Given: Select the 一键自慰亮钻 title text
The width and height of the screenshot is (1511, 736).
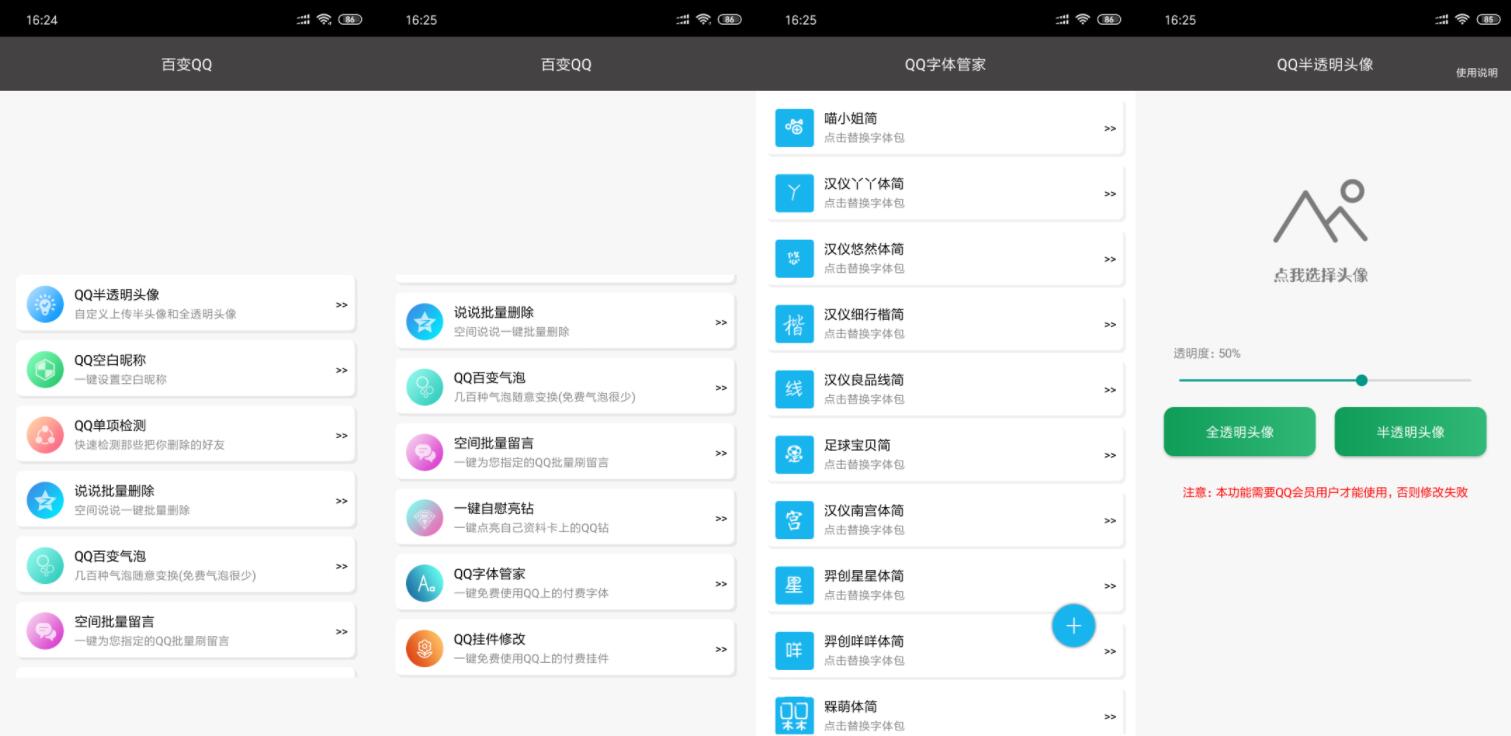Looking at the screenshot, I should (x=494, y=508).
